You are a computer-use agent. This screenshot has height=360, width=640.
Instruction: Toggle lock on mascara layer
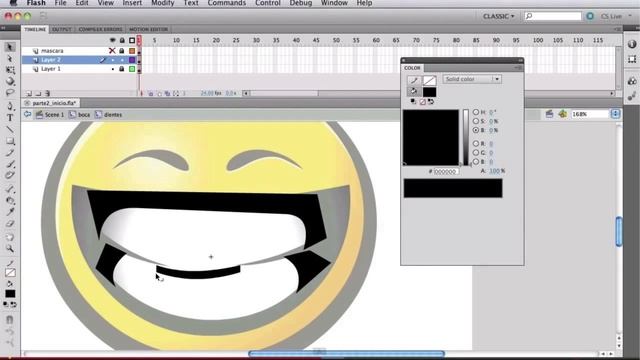(x=122, y=51)
